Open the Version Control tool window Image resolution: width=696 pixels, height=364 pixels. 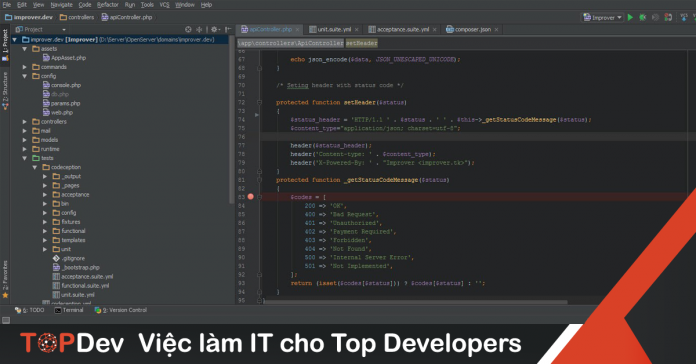(121, 310)
